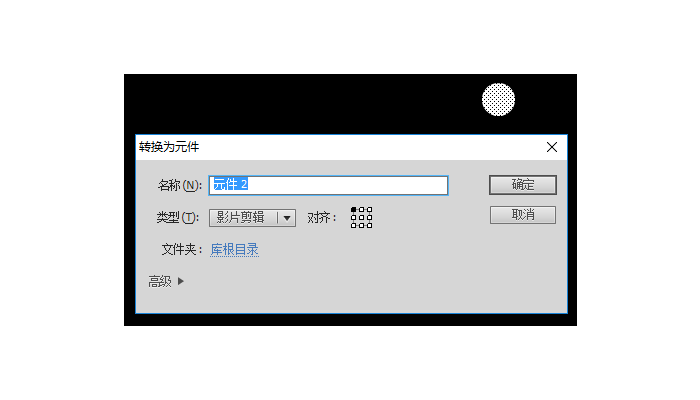Image resolution: width=700 pixels, height=400 pixels.
Task: Set registration point to middle-right
Action: [369, 217]
